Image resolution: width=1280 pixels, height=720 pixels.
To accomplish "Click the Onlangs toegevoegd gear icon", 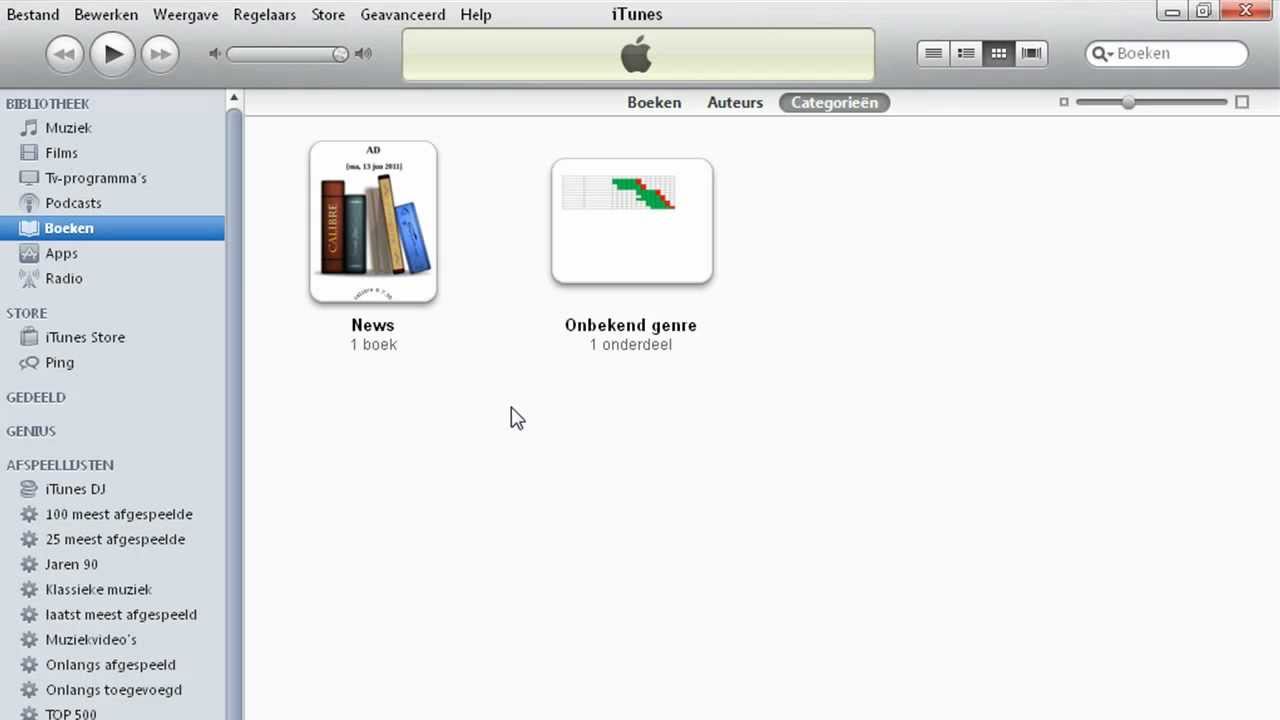I will coord(29,690).
